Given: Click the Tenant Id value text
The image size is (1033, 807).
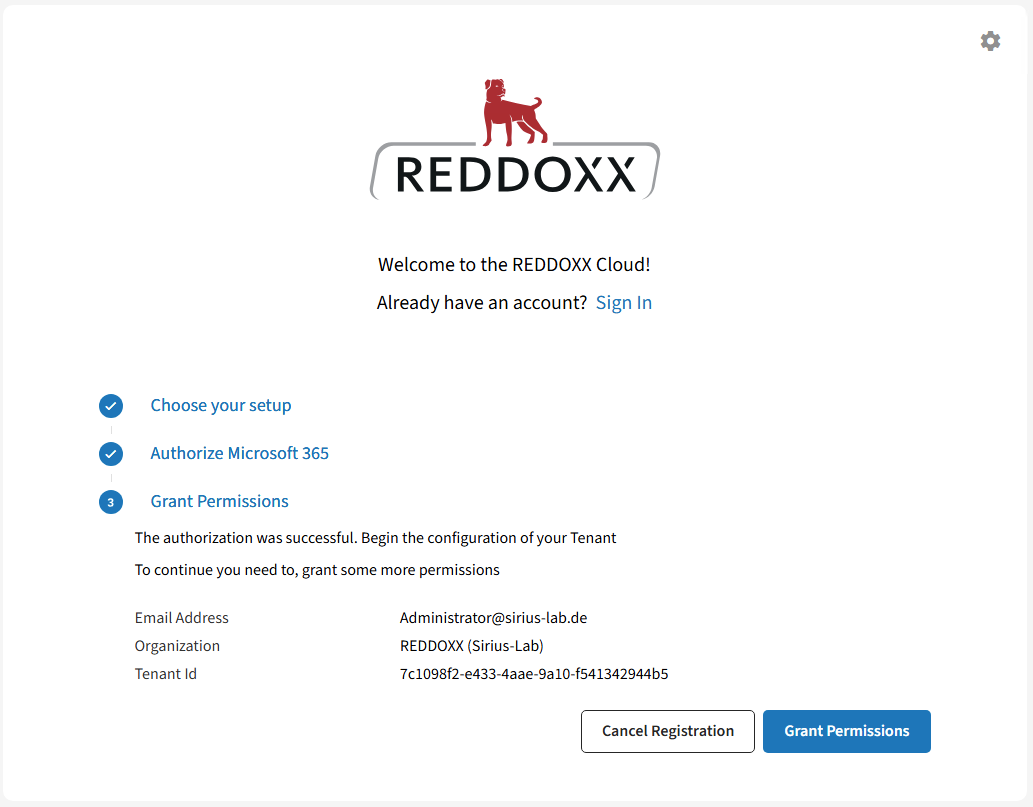Looking at the screenshot, I should click(x=533, y=674).
